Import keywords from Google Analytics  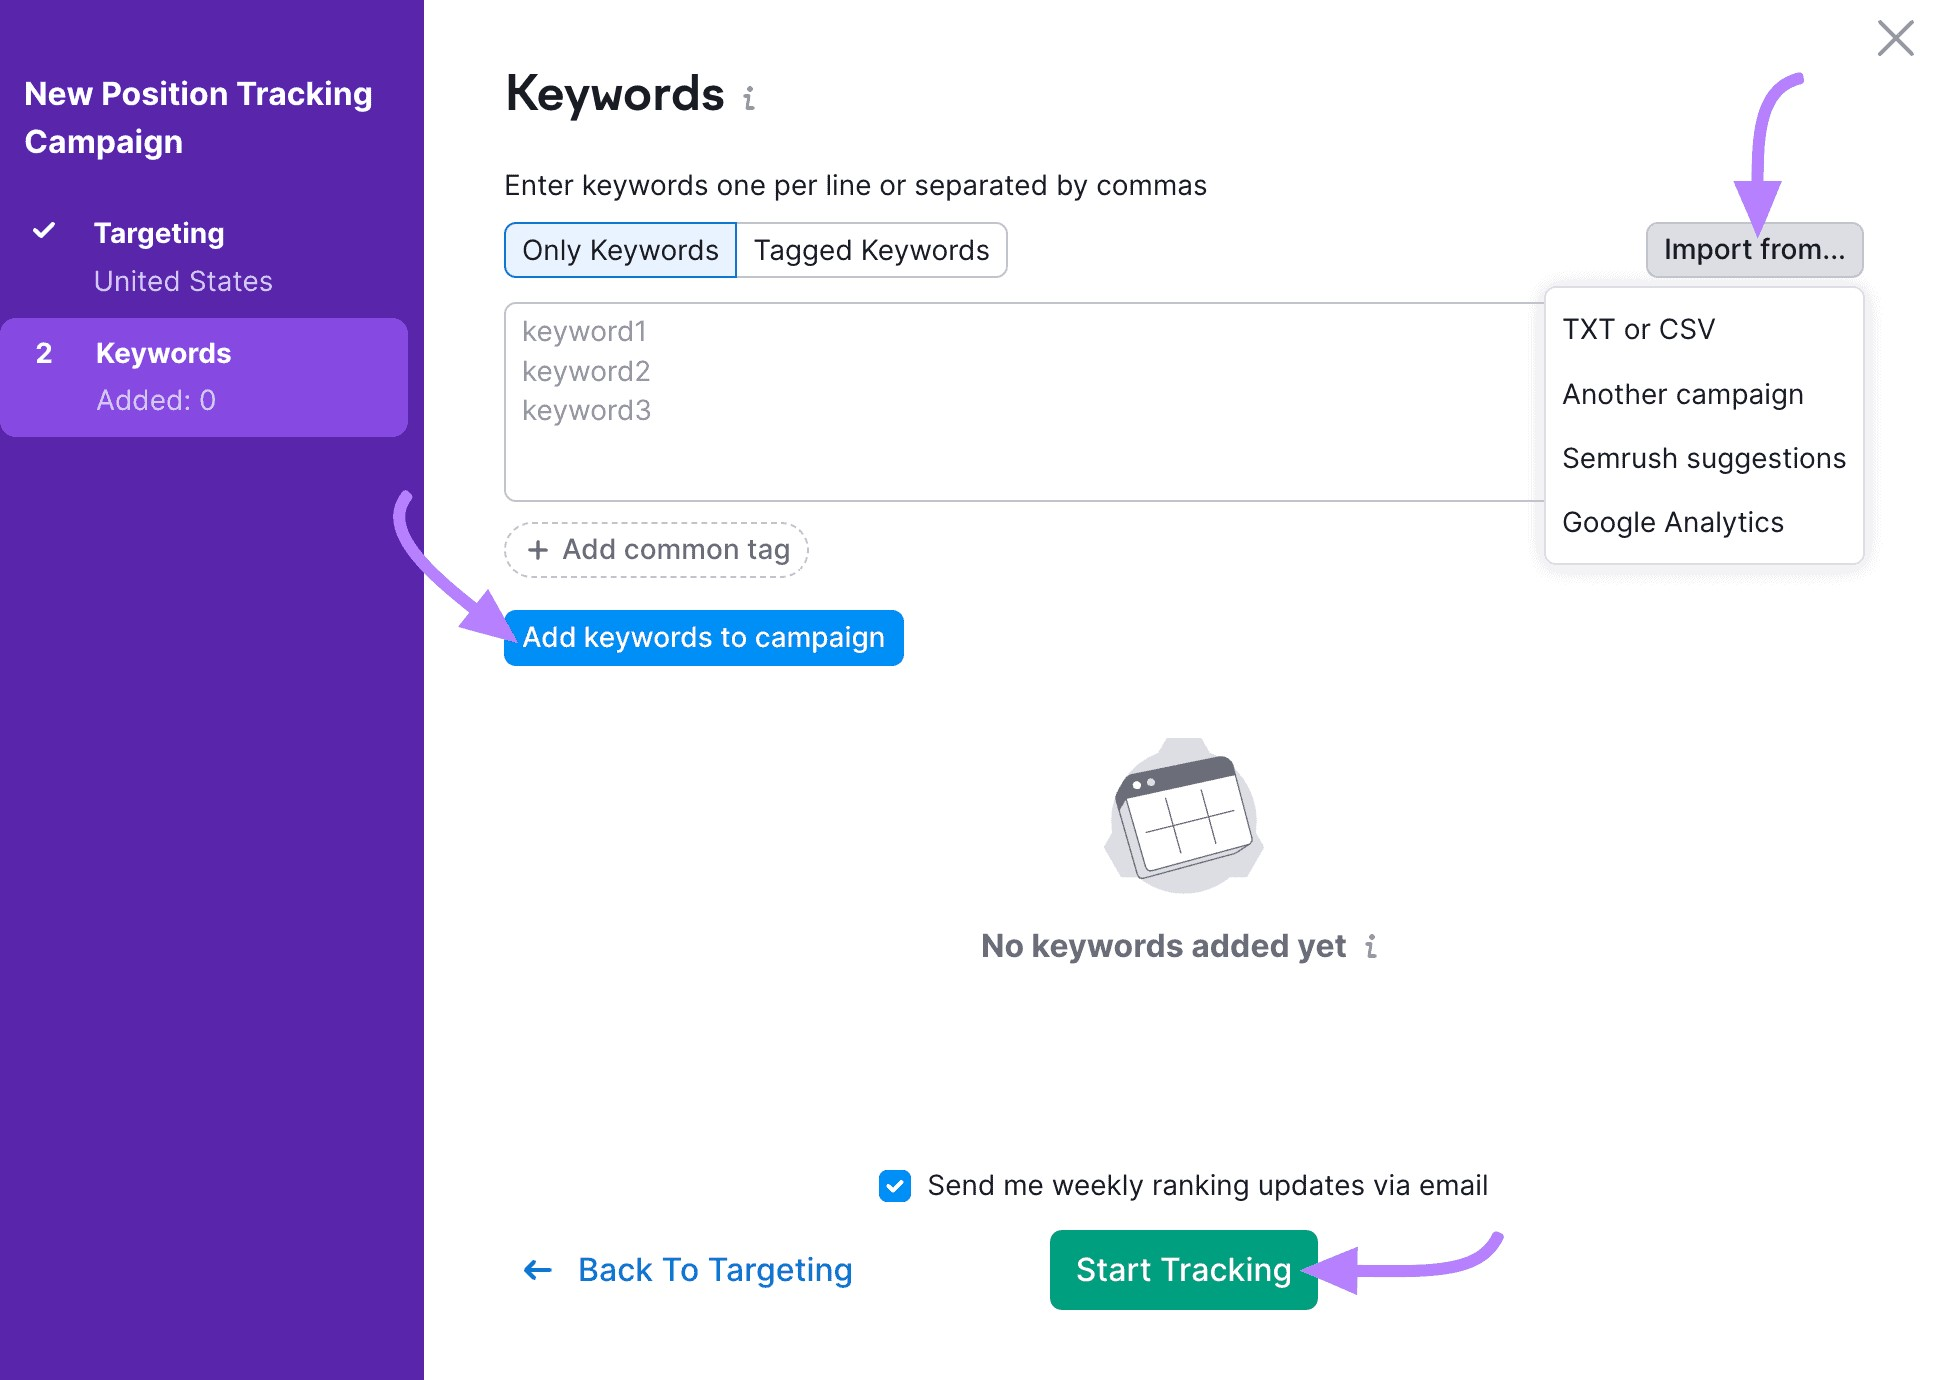pos(1672,521)
